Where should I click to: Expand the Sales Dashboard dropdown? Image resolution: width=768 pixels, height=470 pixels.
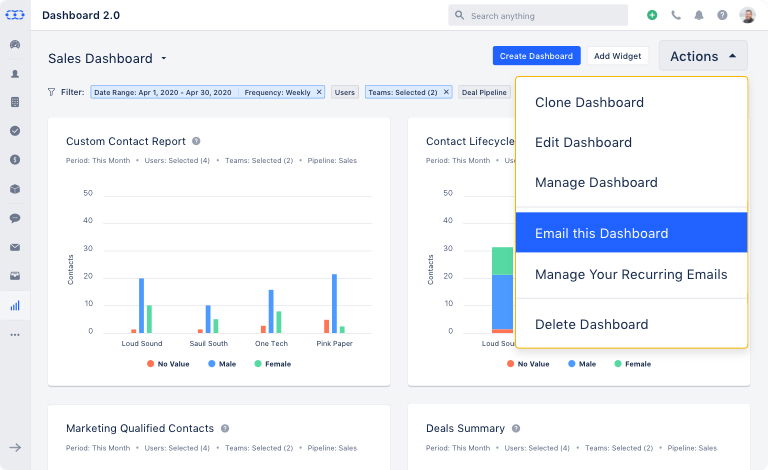(164, 59)
